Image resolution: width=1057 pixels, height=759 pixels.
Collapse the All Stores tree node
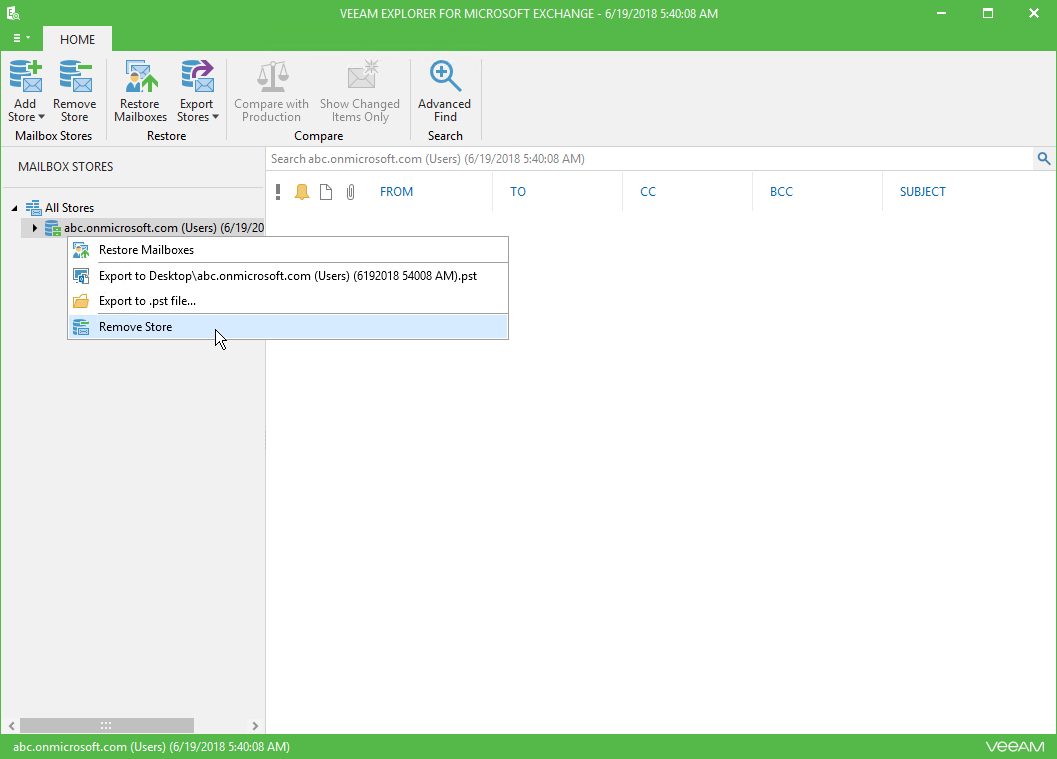pos(14,208)
